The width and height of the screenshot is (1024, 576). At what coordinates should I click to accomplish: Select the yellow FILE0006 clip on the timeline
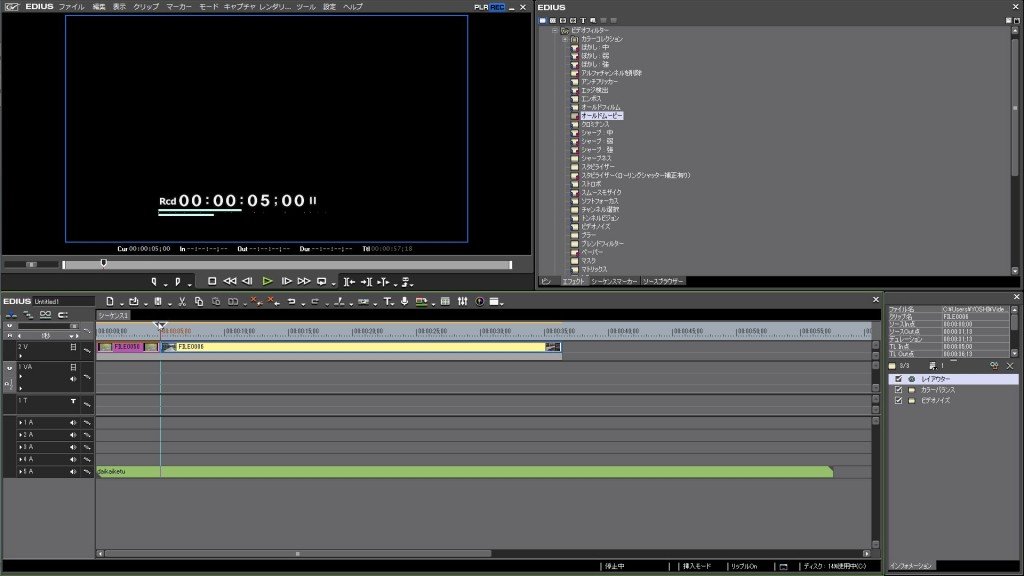tap(361, 347)
